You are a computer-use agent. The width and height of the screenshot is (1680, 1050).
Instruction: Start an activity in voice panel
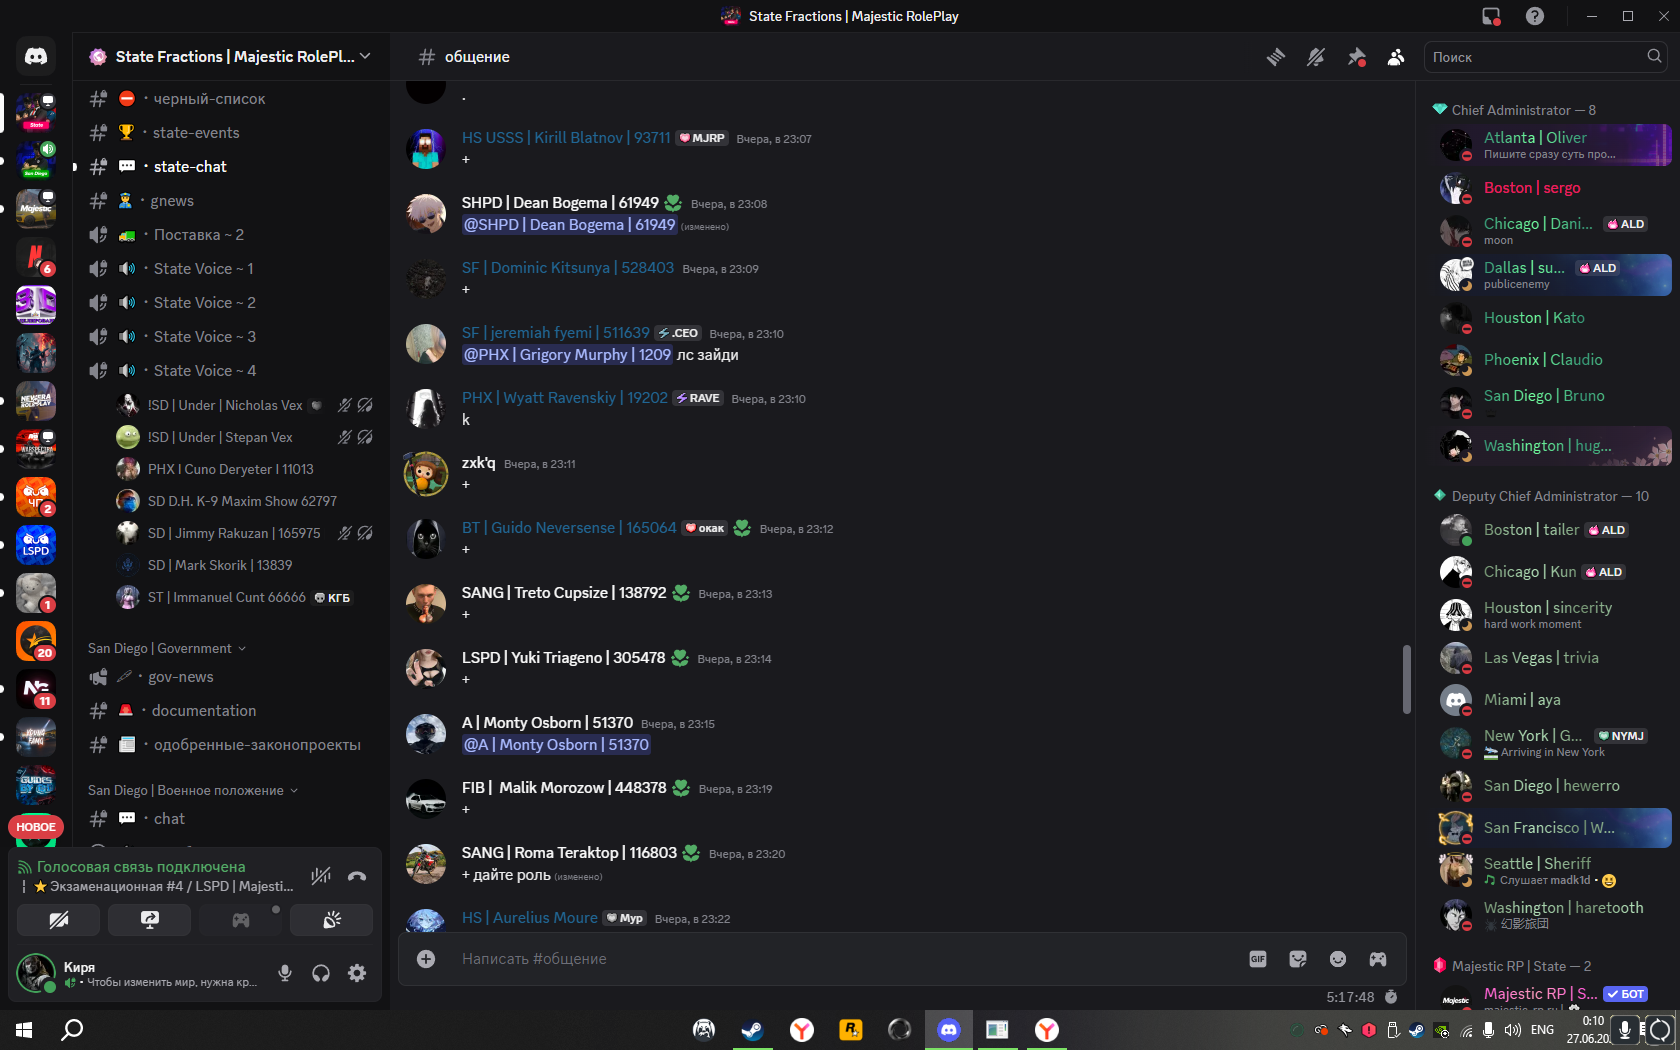point(241,920)
